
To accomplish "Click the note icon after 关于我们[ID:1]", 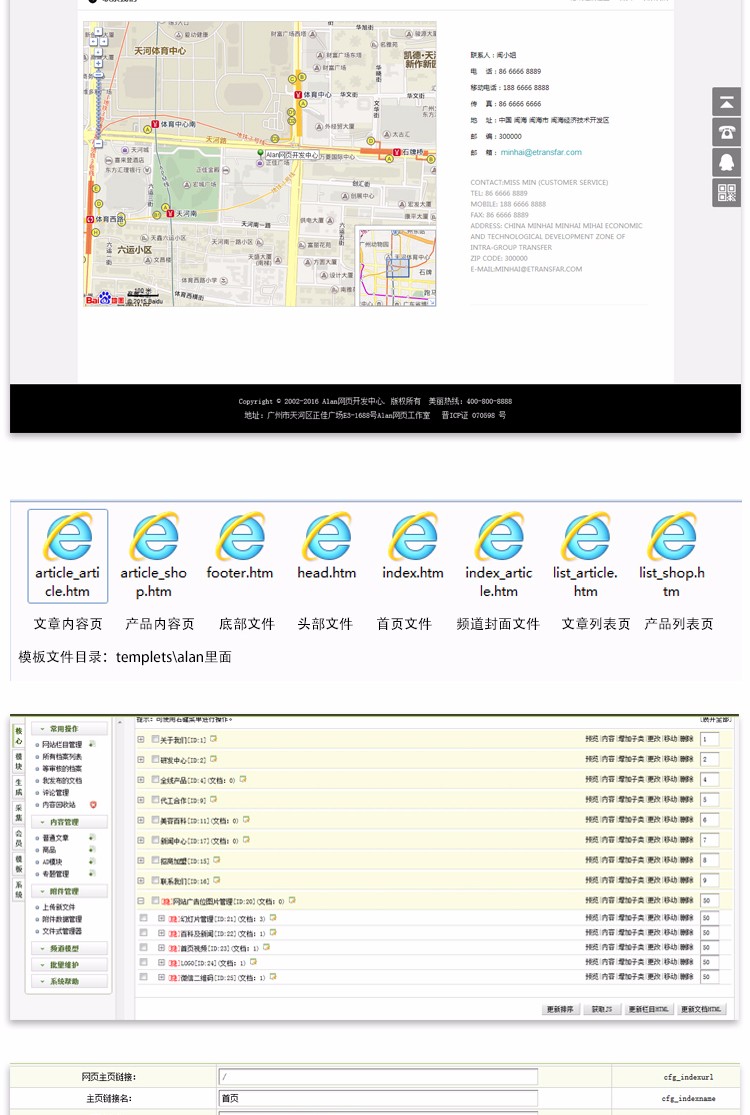I will (x=213, y=739).
